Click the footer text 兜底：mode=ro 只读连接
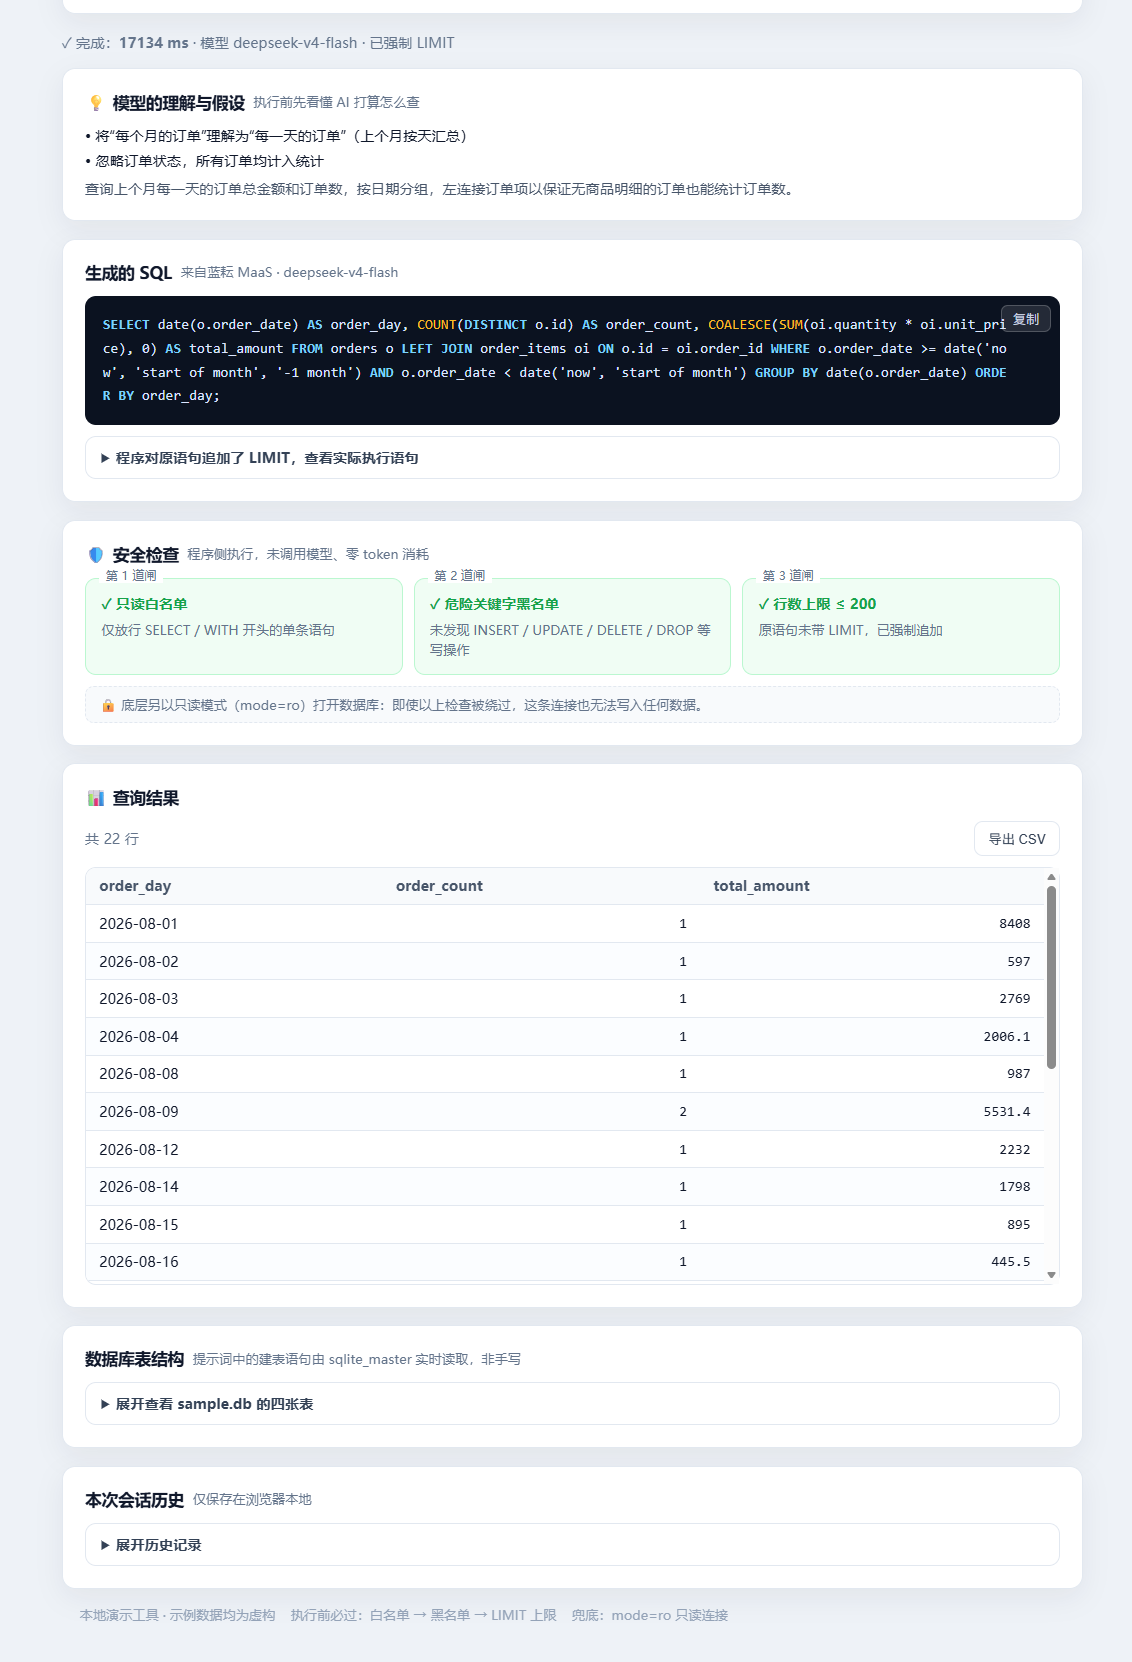 point(649,1615)
